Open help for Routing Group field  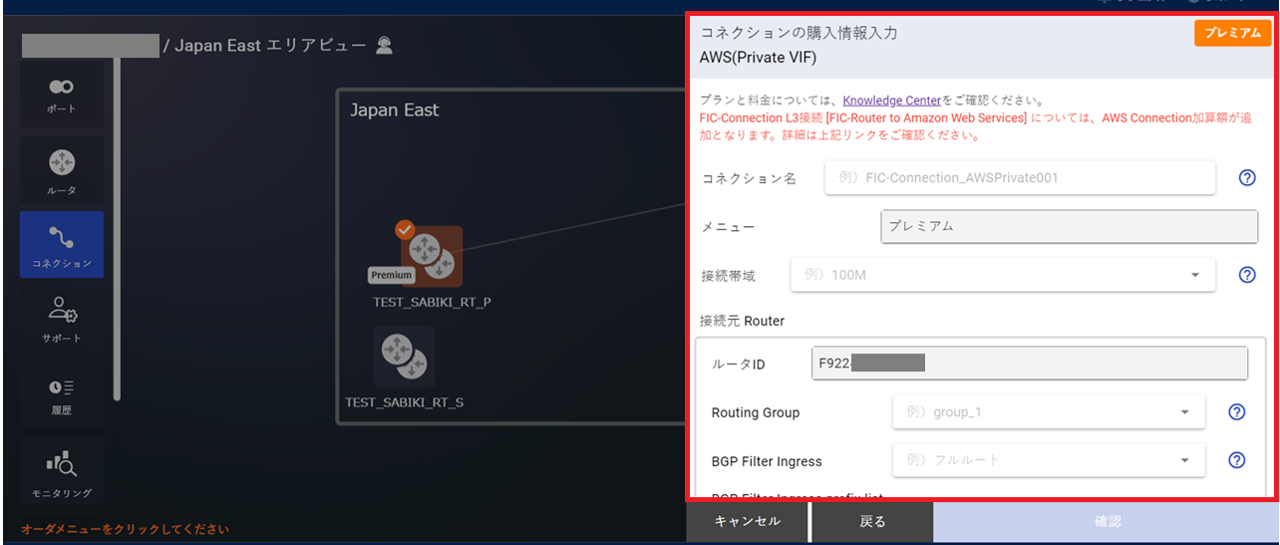click(x=1236, y=412)
